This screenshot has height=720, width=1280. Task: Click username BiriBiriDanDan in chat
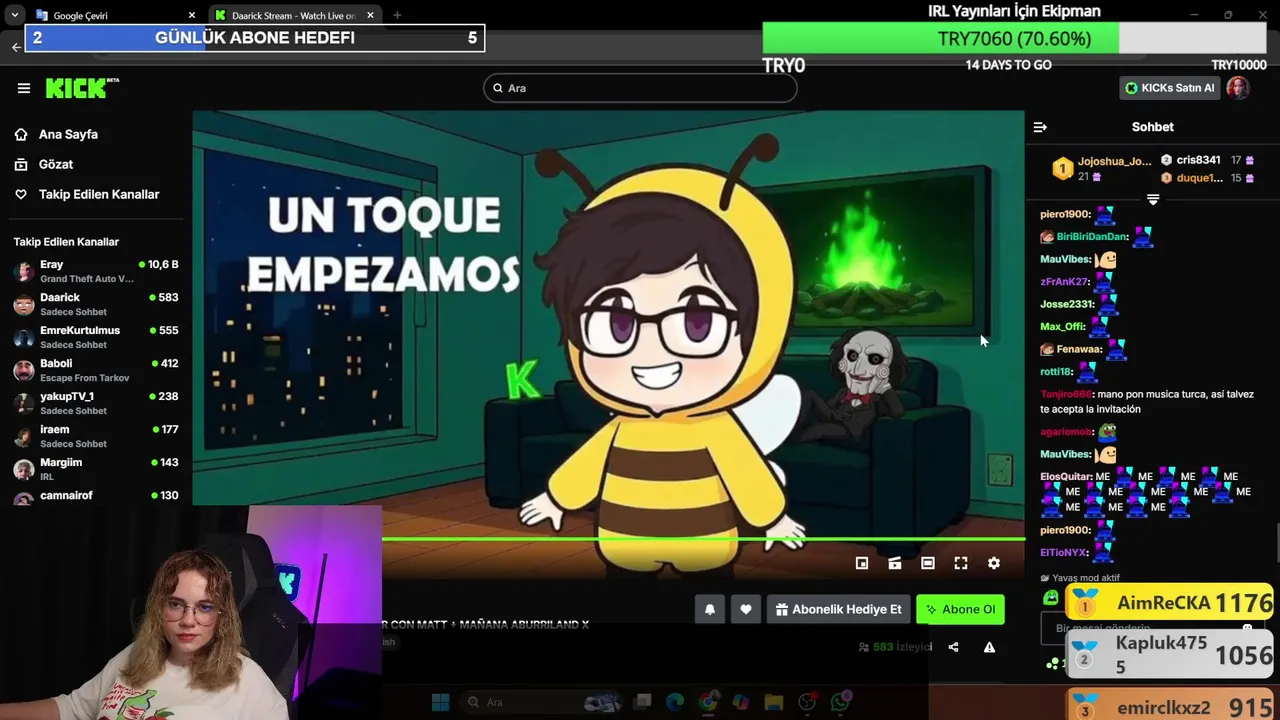[x=1092, y=237]
